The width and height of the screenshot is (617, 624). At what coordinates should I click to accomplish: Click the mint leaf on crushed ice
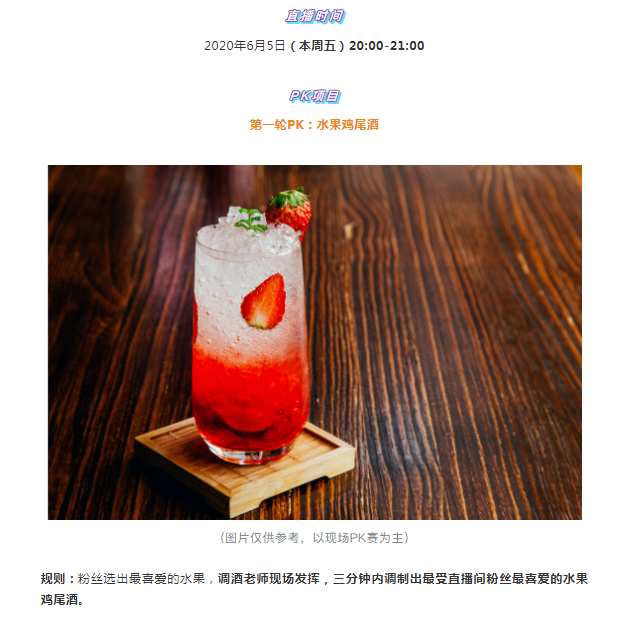pyautogui.click(x=251, y=220)
